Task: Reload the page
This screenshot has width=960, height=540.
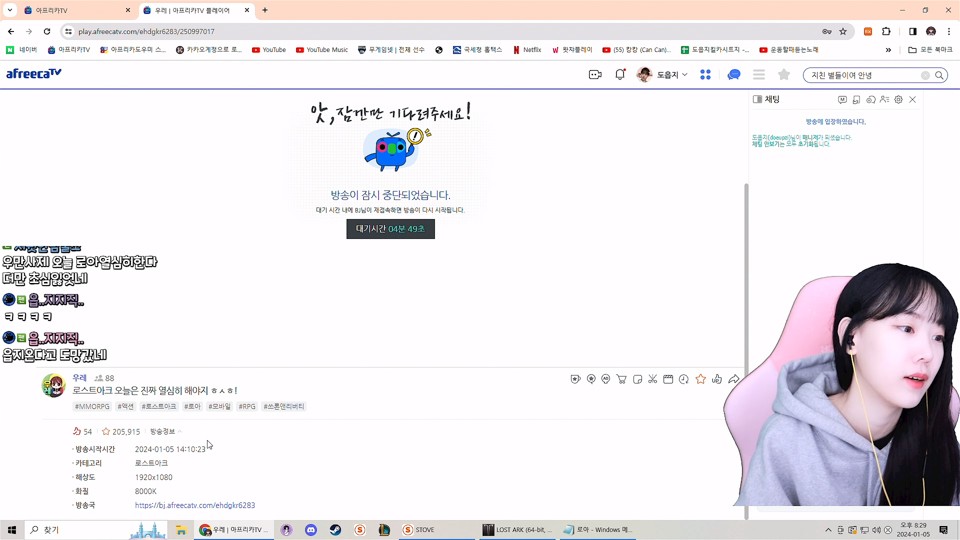Action: click(47, 31)
